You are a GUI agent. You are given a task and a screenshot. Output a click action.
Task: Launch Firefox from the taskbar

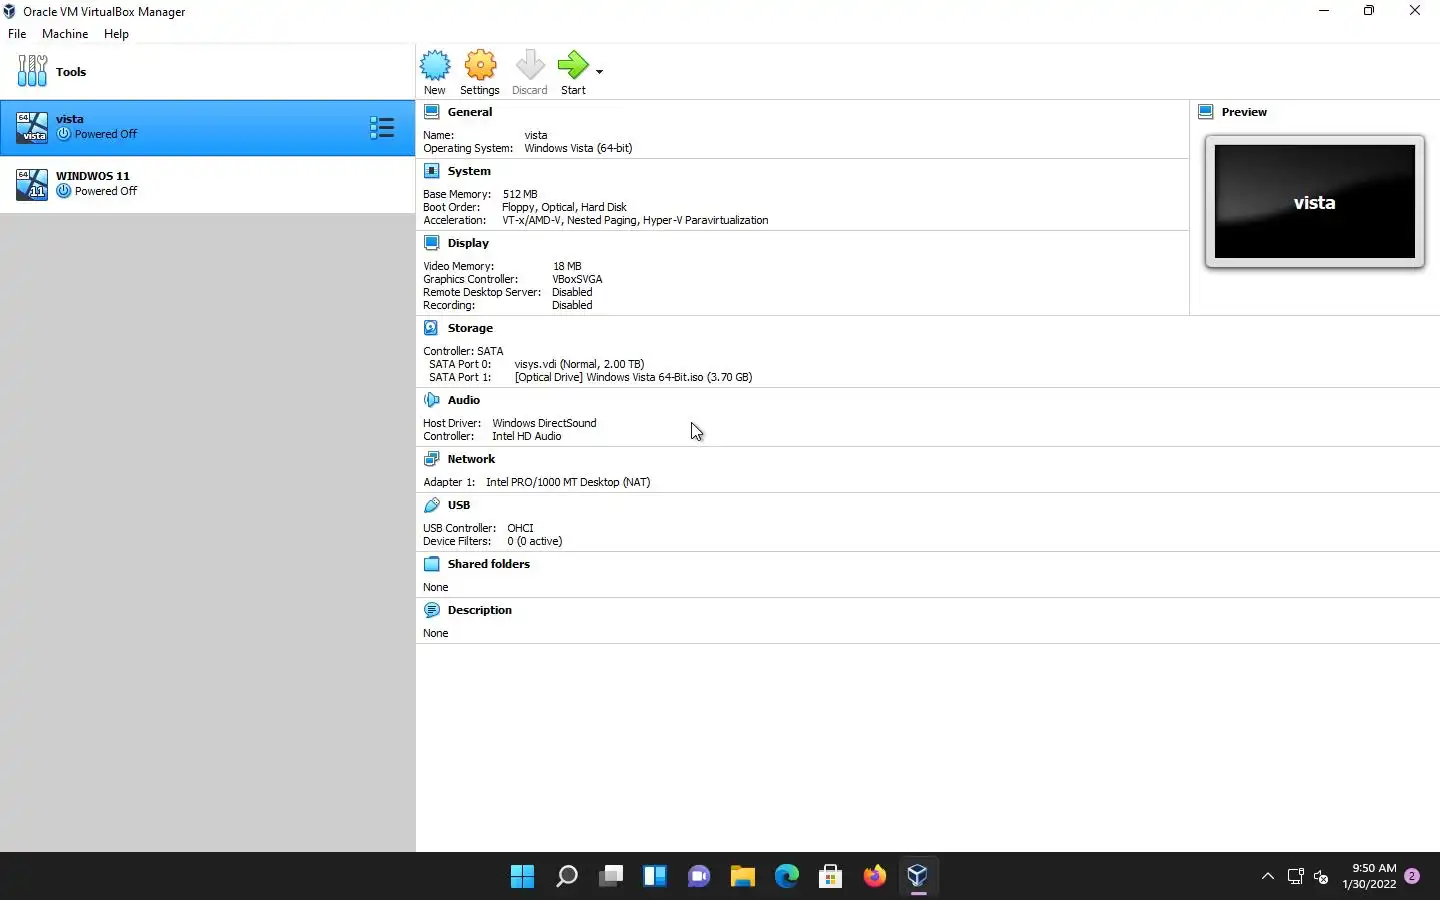click(x=874, y=877)
